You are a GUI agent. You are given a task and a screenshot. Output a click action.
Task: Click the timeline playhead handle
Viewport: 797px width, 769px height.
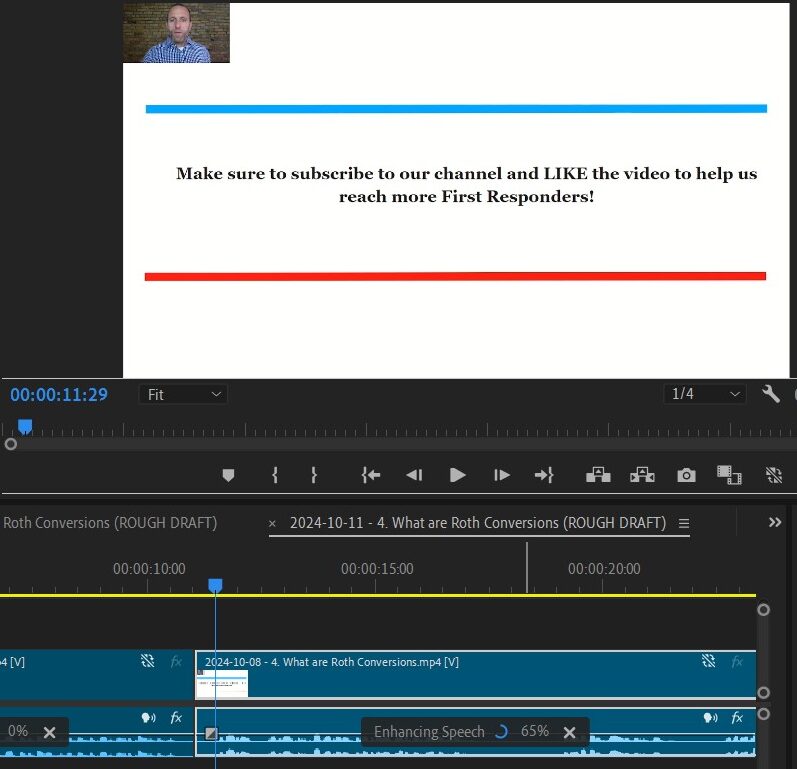[x=216, y=586]
